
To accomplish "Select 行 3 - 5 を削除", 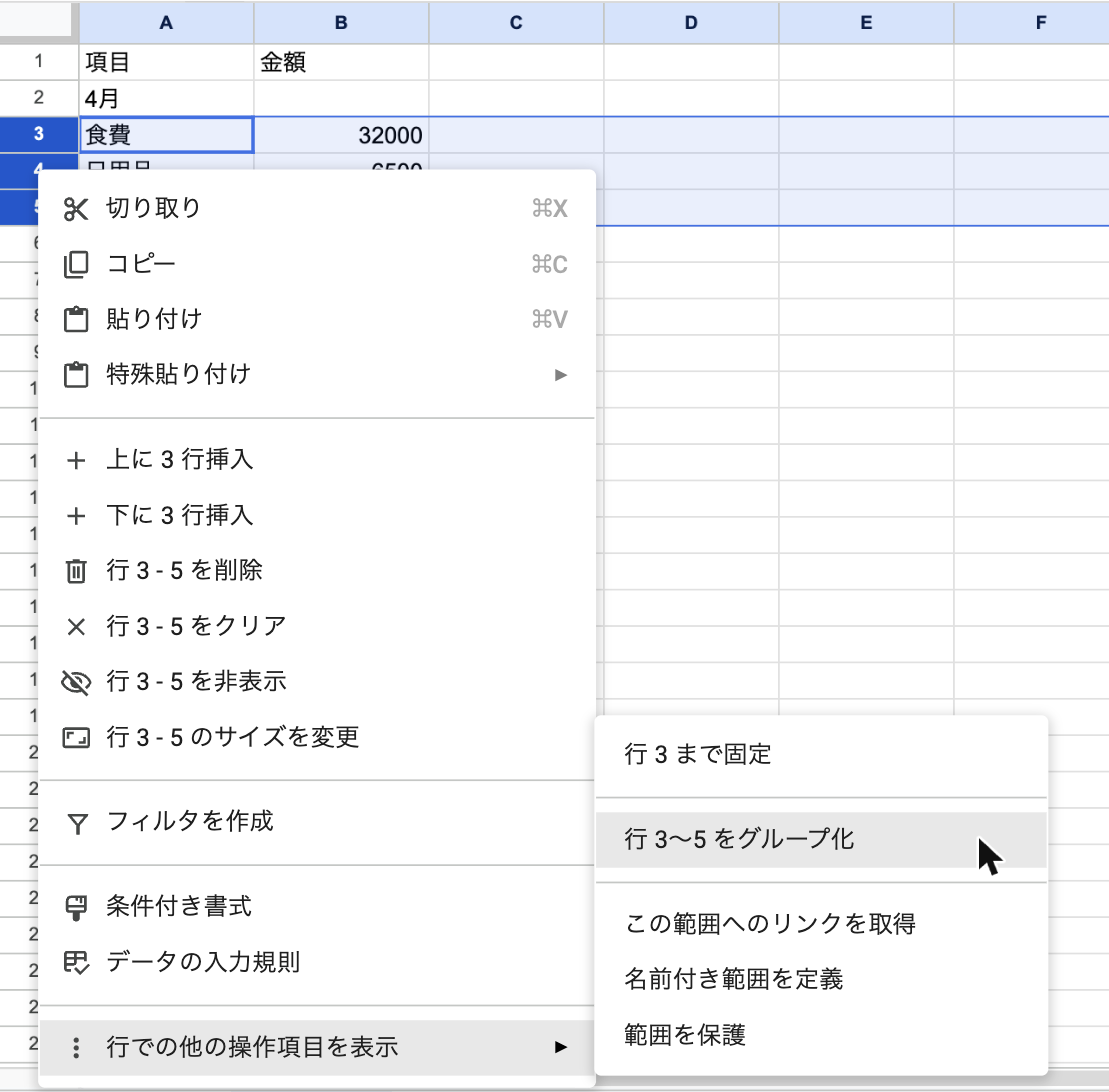I will pyautogui.click(x=317, y=571).
